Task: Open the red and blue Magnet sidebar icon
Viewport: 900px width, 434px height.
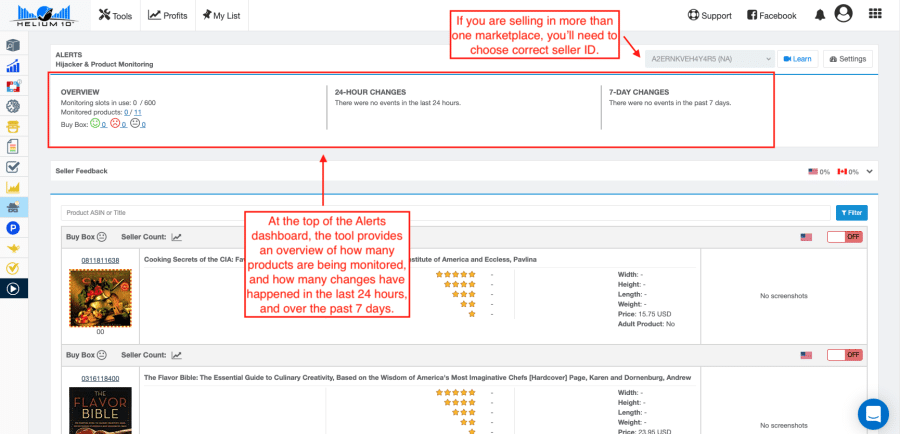Action: coord(13,86)
